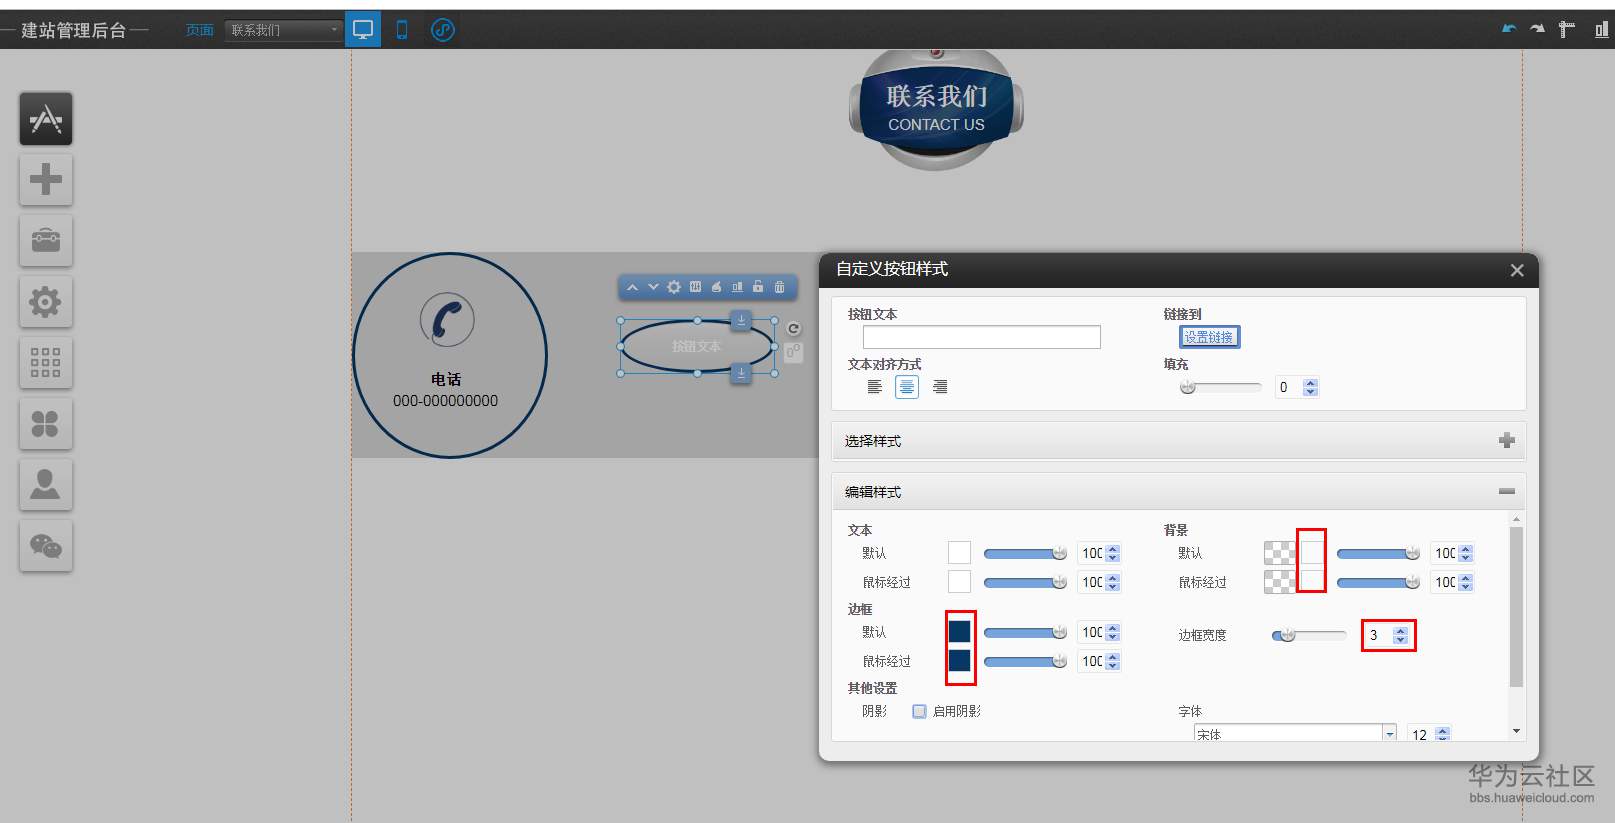Image resolution: width=1615 pixels, height=823 pixels.
Task: Click the blue circular icon in top bar
Action: 443,30
